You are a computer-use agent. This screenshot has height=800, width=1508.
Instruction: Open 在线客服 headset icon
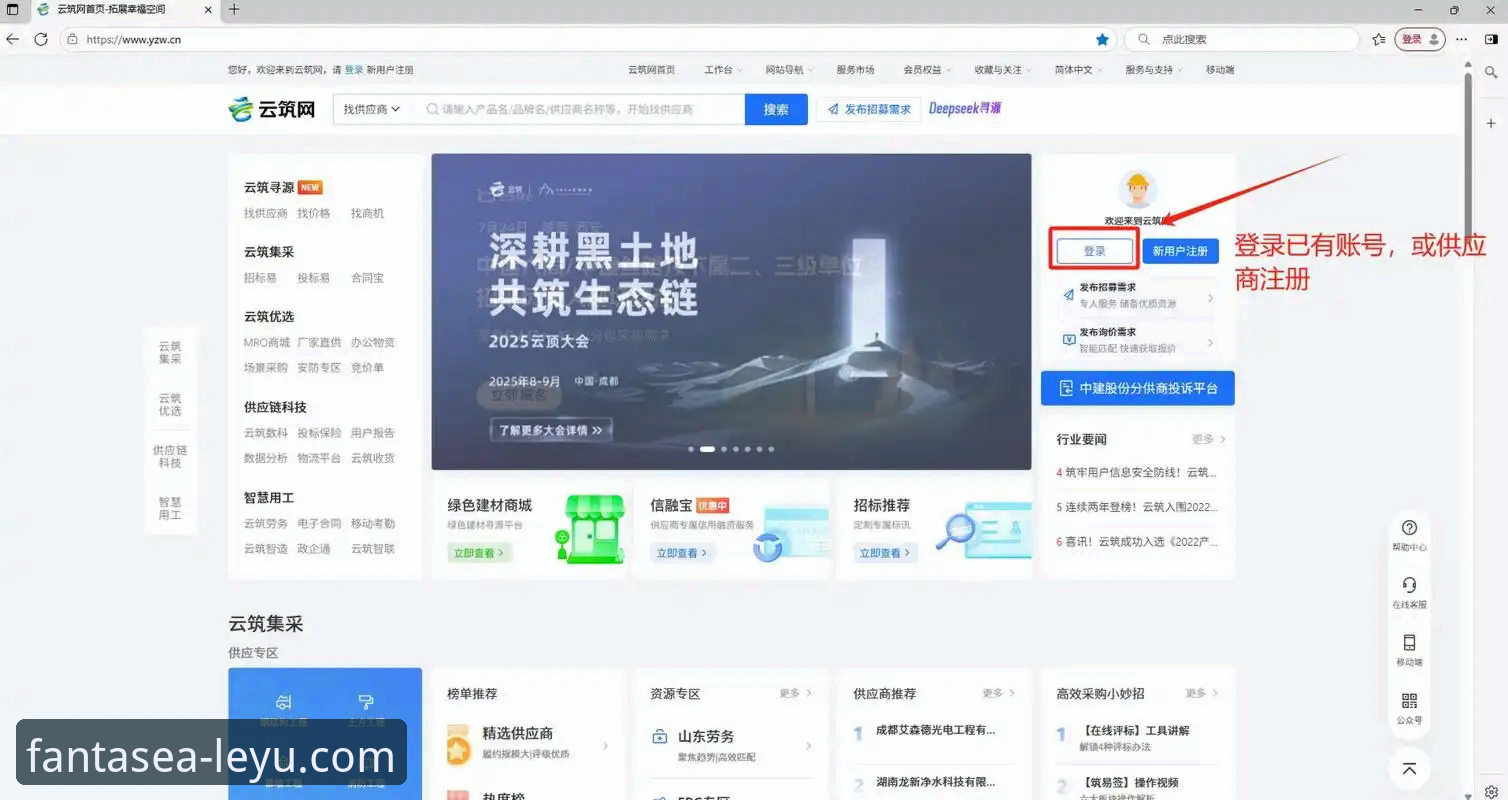[x=1409, y=585]
